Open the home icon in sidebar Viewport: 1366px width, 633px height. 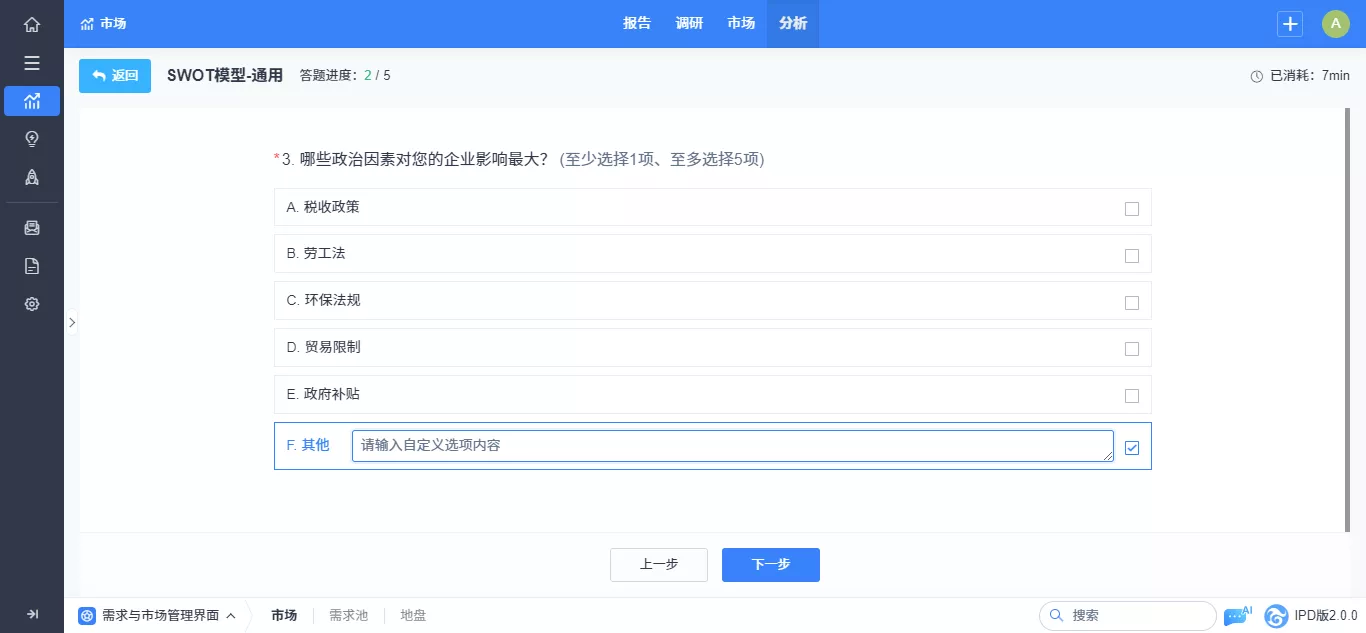coord(32,24)
